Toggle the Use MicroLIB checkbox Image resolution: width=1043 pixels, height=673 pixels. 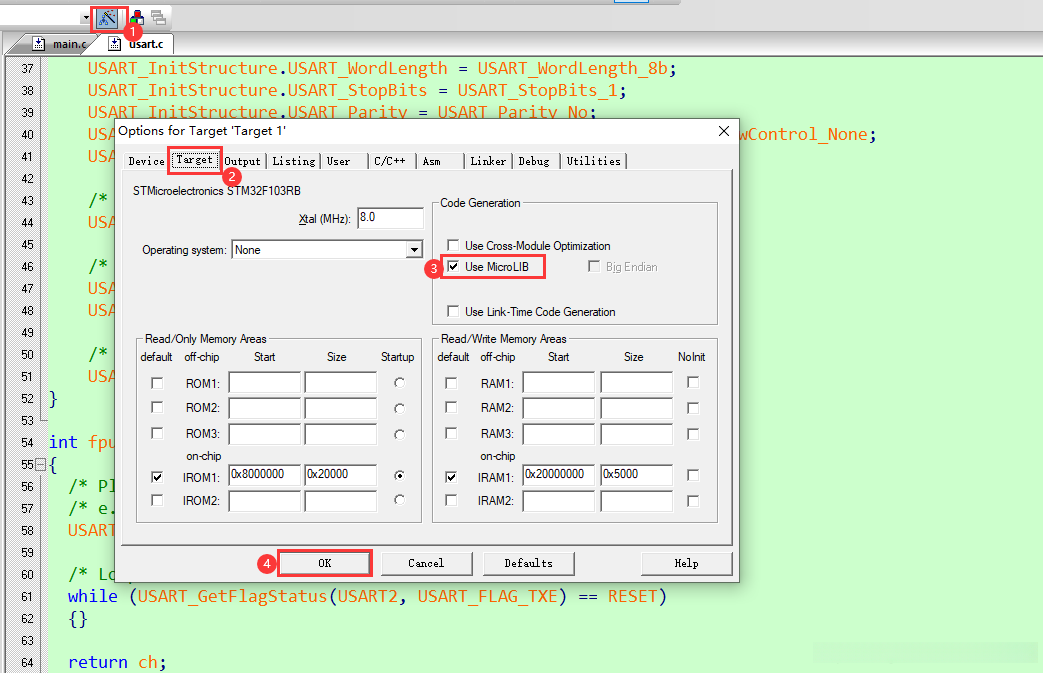point(453,267)
